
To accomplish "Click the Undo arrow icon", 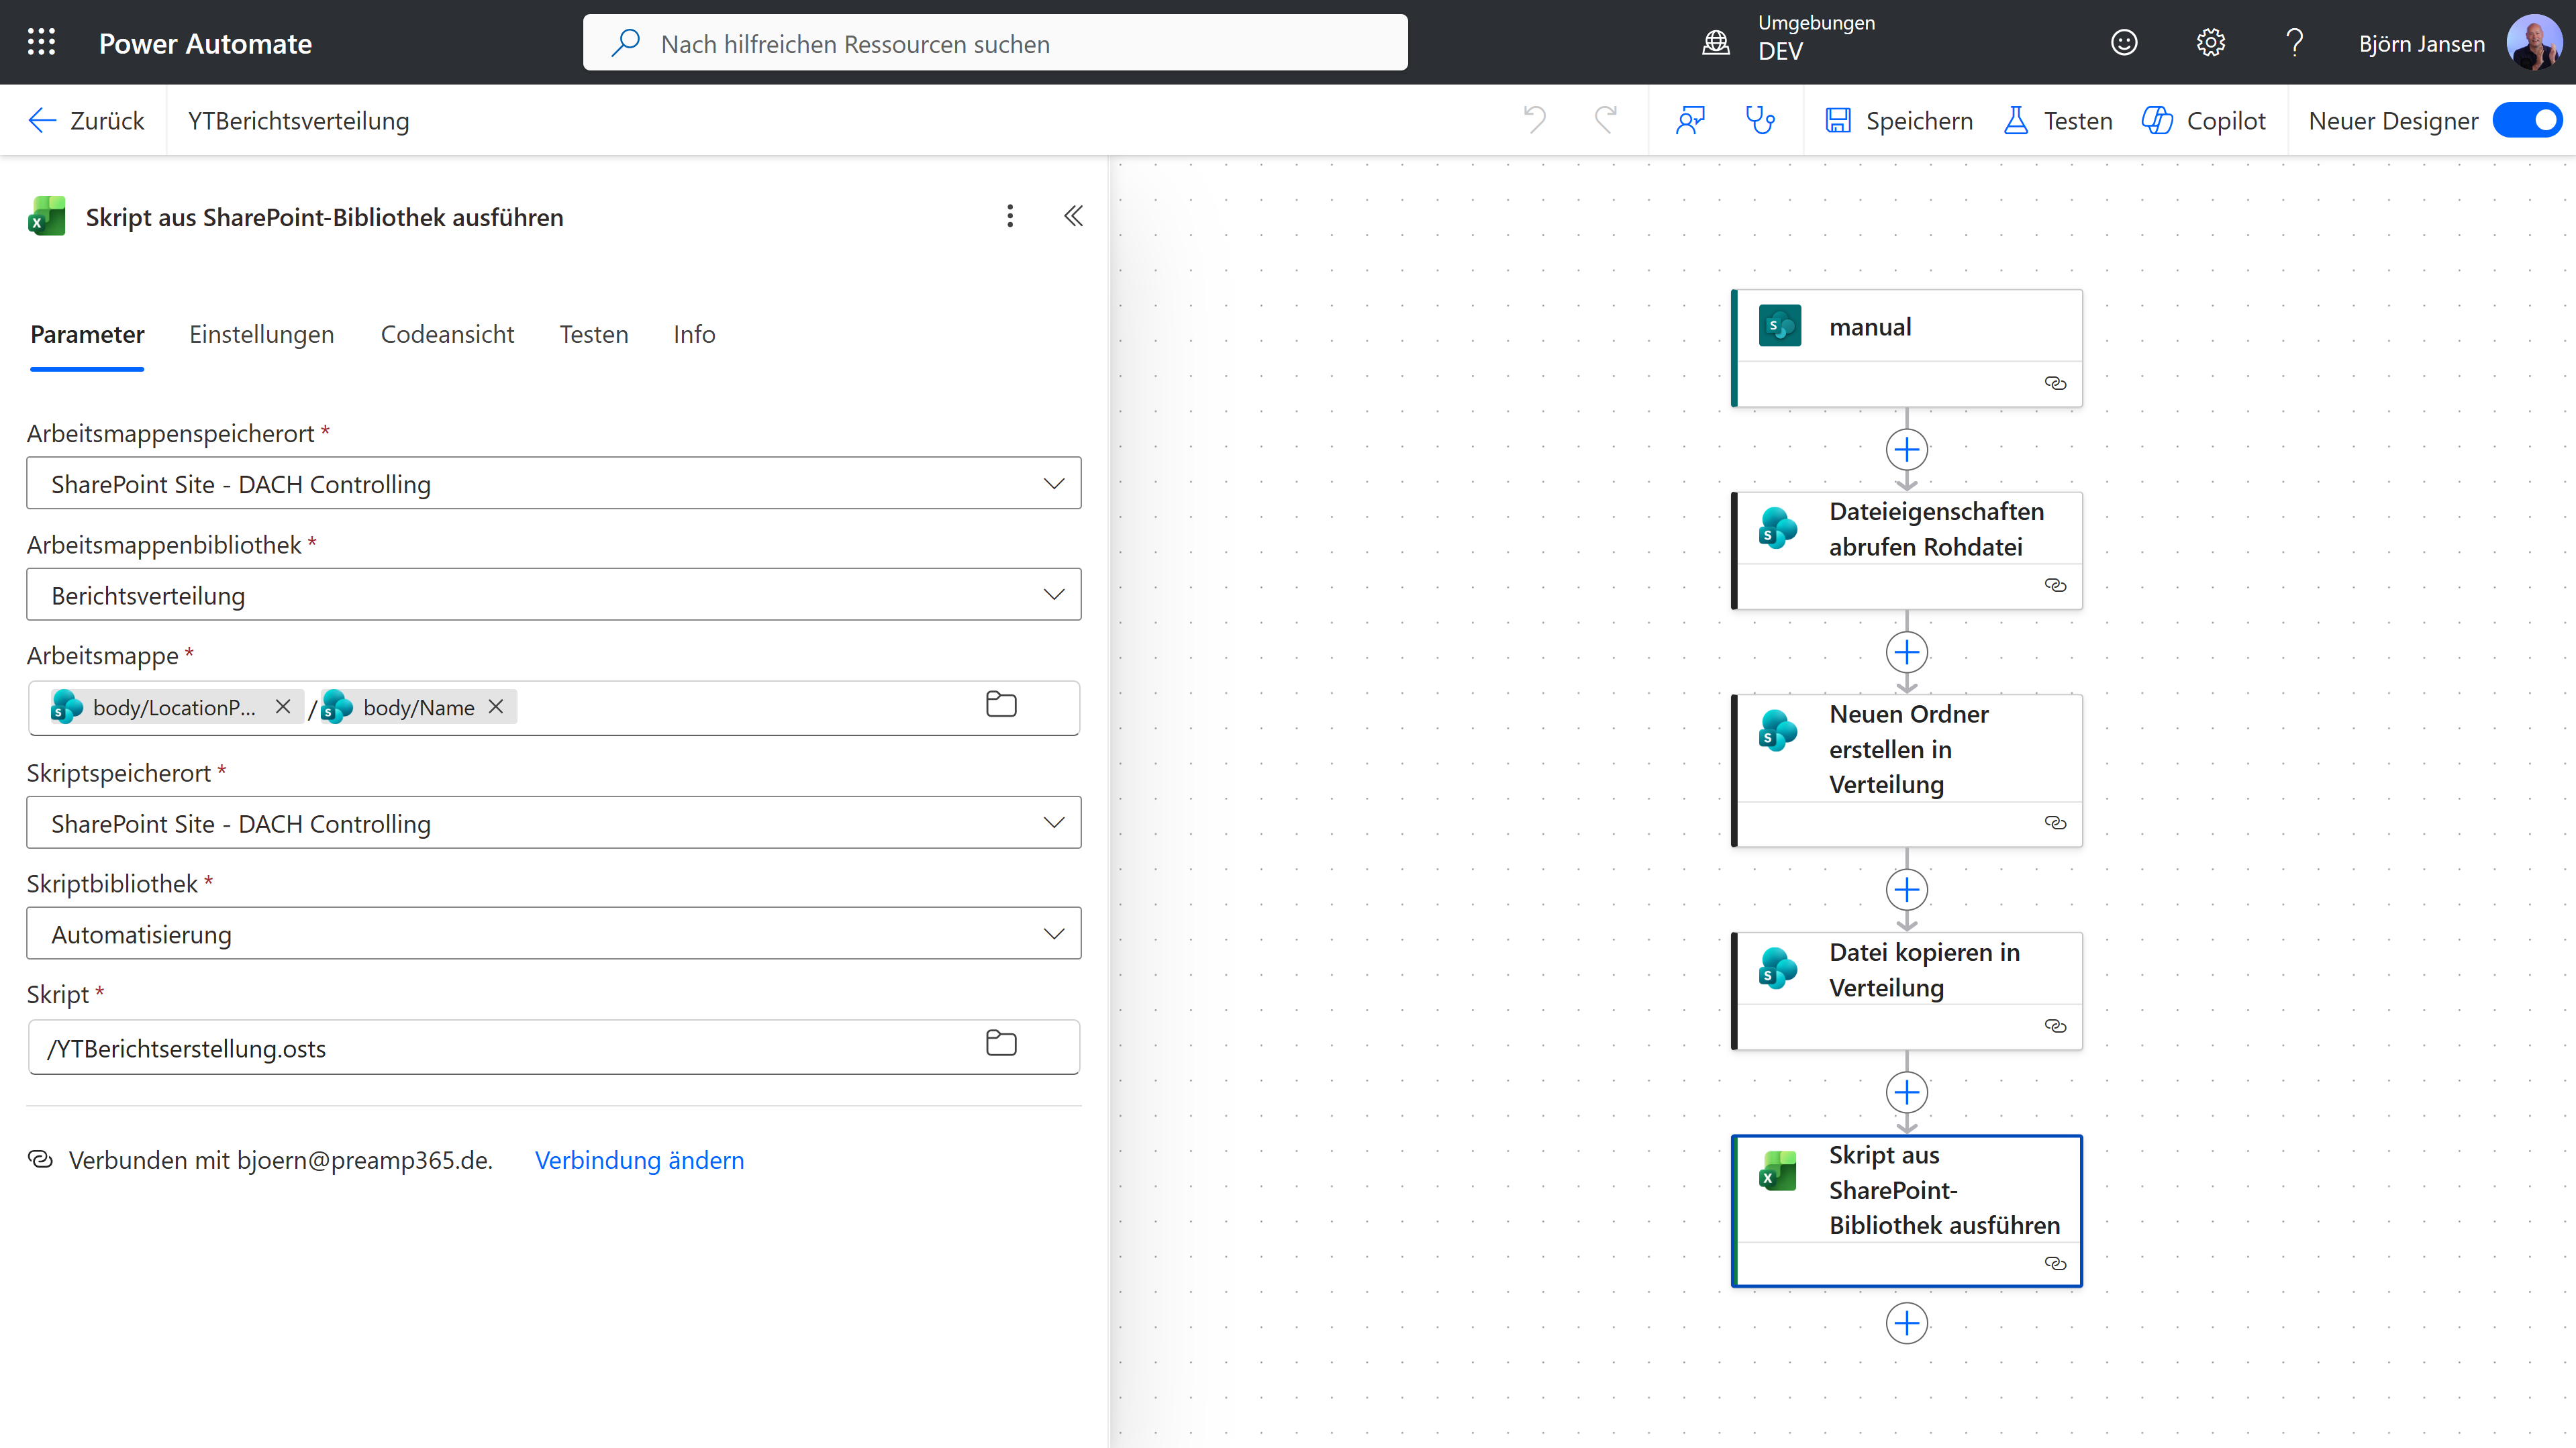I will [x=1535, y=120].
